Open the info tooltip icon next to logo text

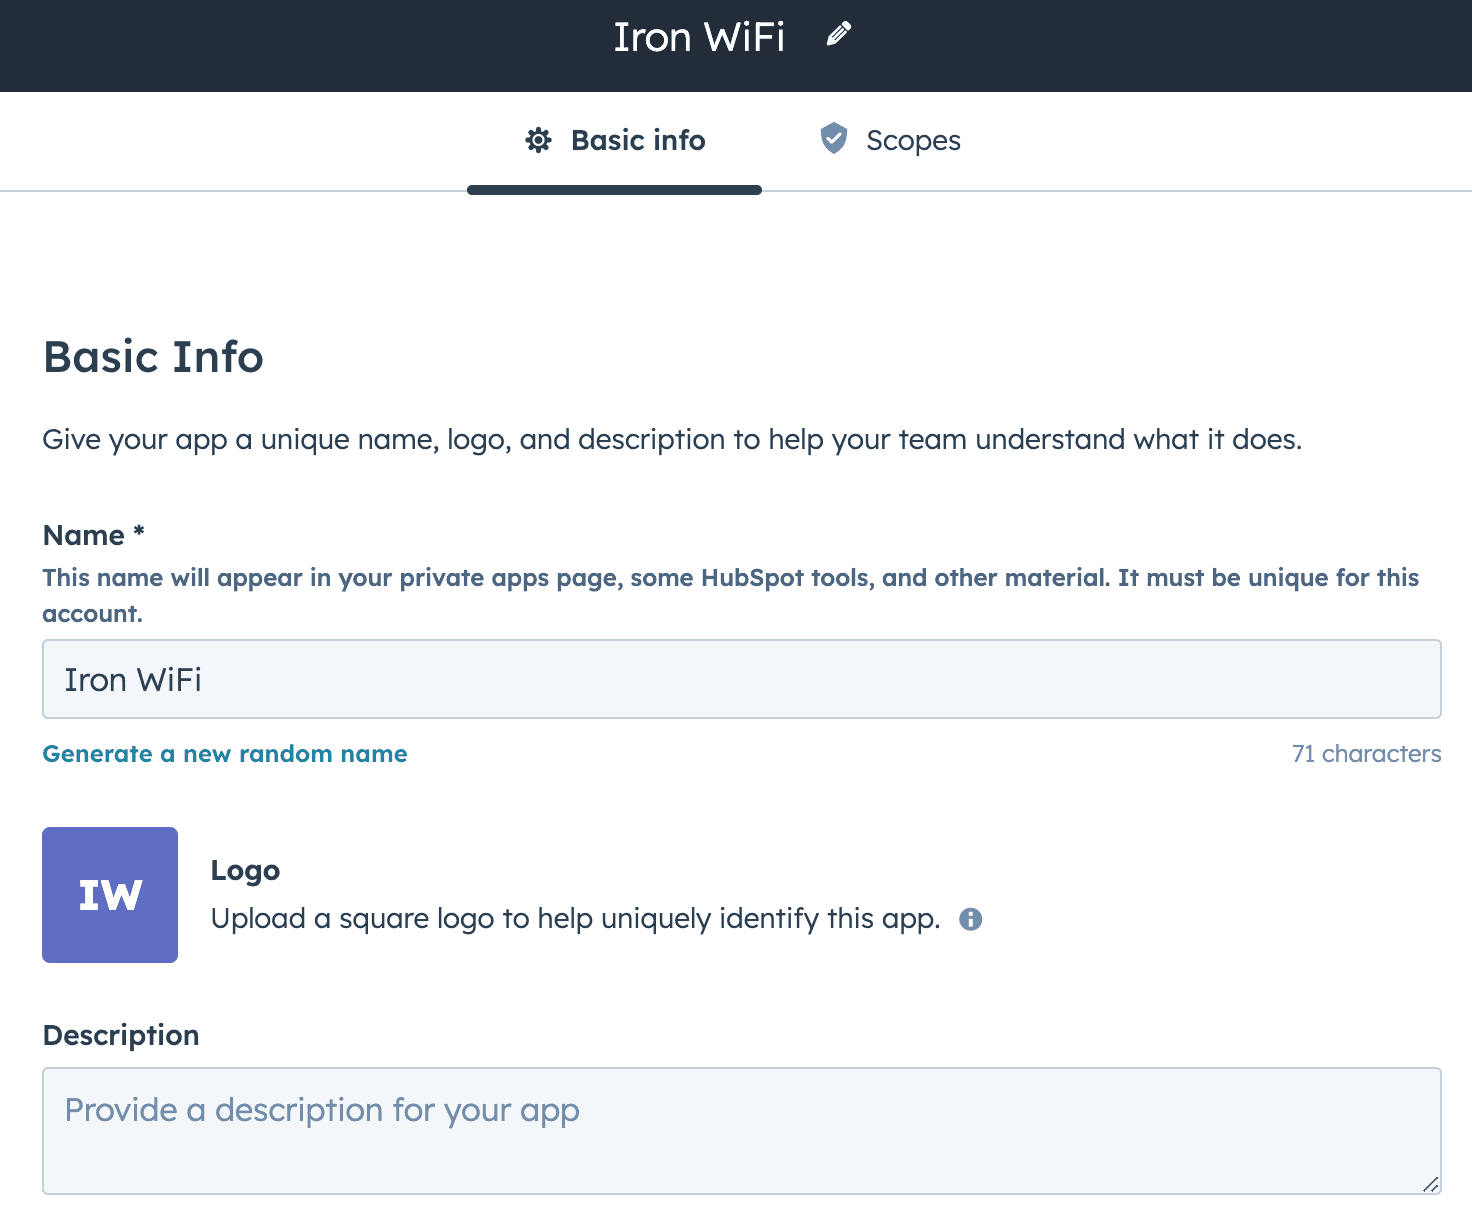(x=970, y=919)
